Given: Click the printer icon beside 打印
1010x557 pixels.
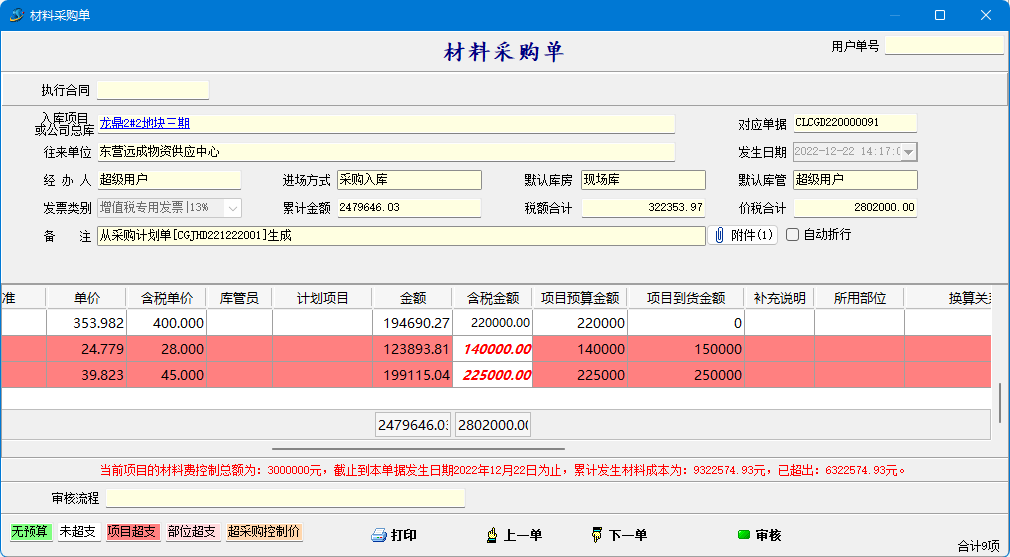Looking at the screenshot, I should click(379, 535).
